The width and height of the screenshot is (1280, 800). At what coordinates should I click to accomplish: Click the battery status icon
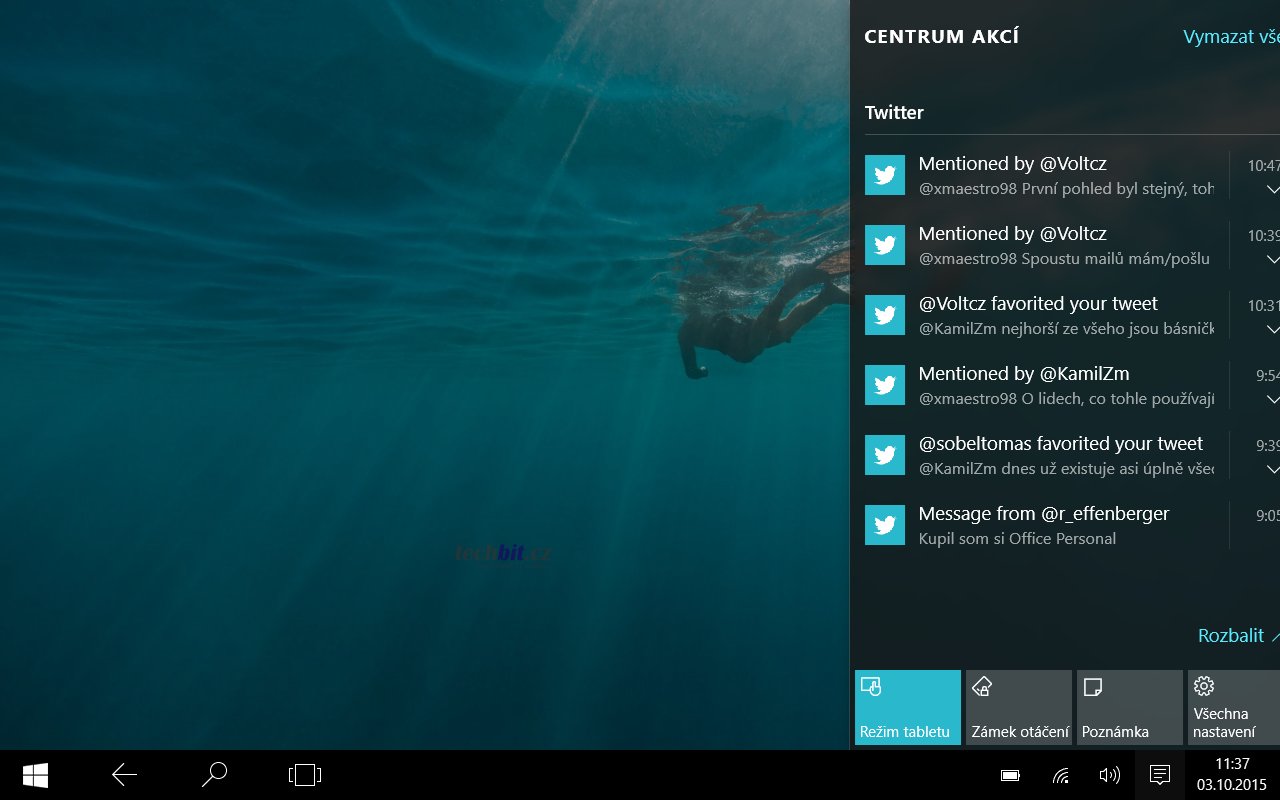1010,775
